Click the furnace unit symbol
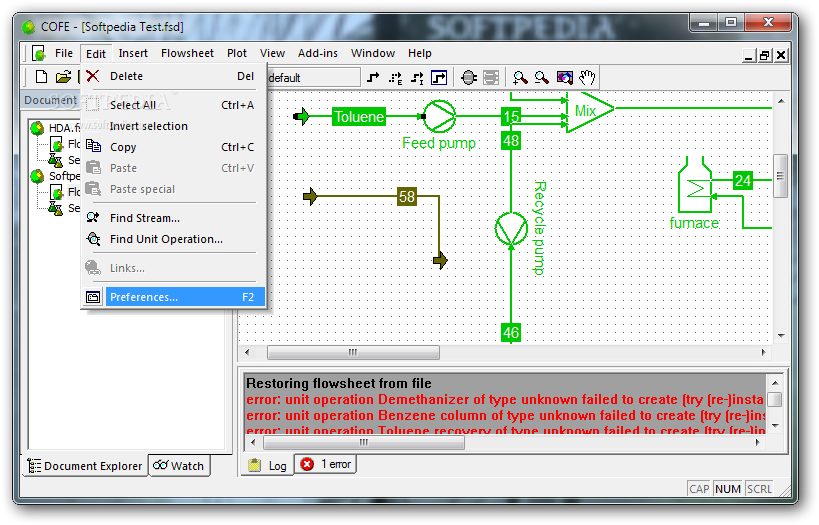 695,184
